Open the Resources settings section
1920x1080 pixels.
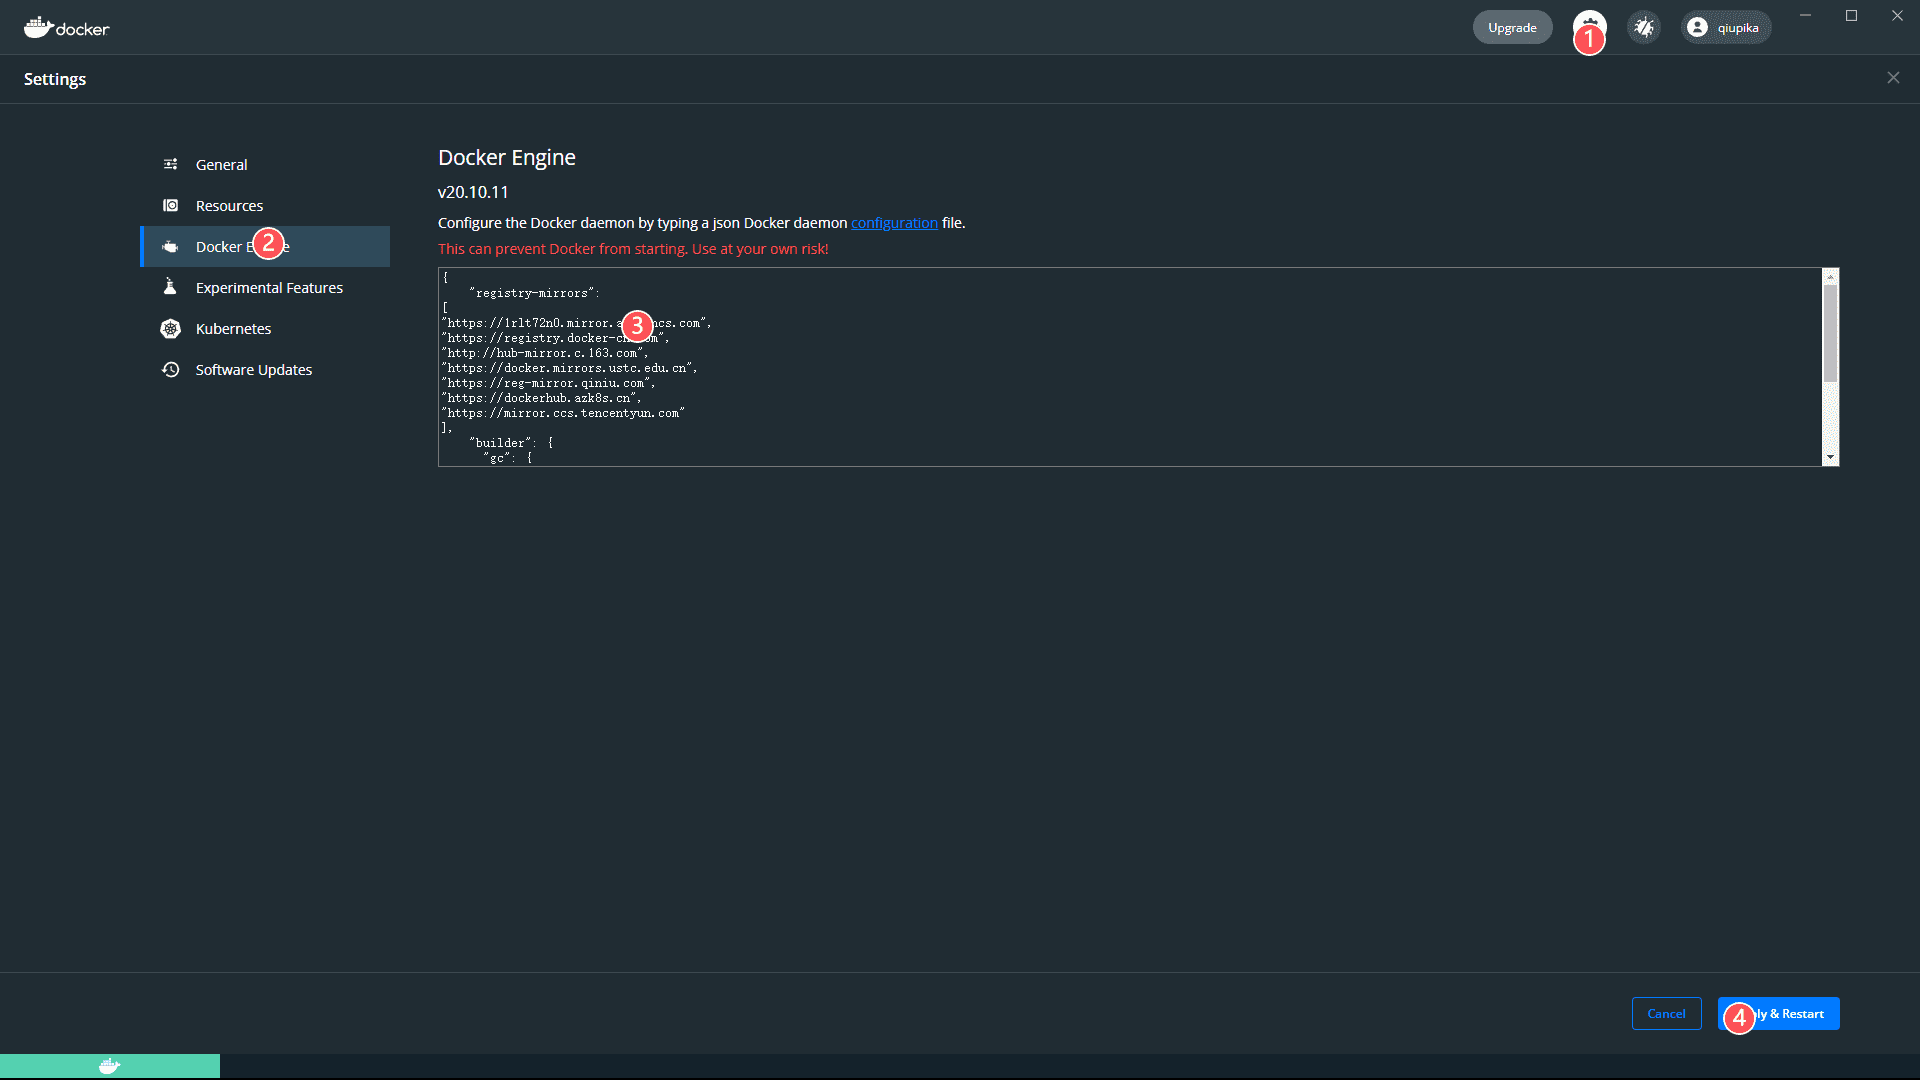(x=265, y=205)
